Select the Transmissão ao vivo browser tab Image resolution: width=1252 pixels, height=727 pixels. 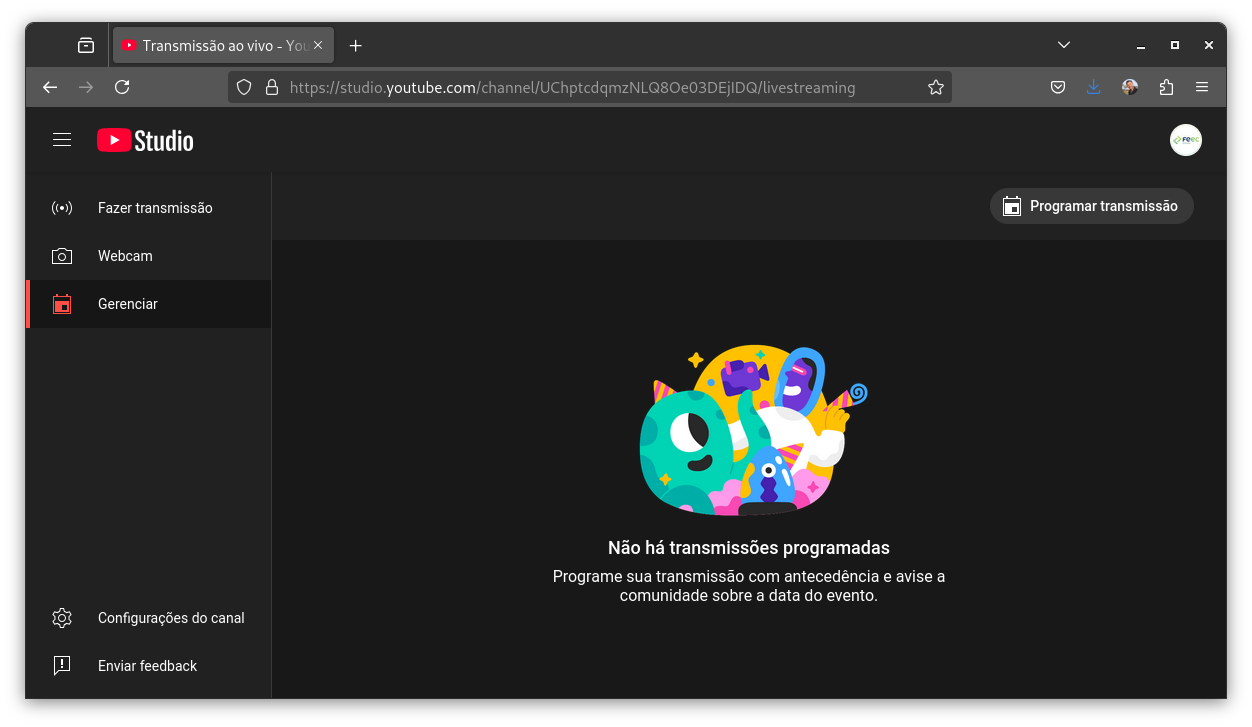pyautogui.click(x=223, y=45)
